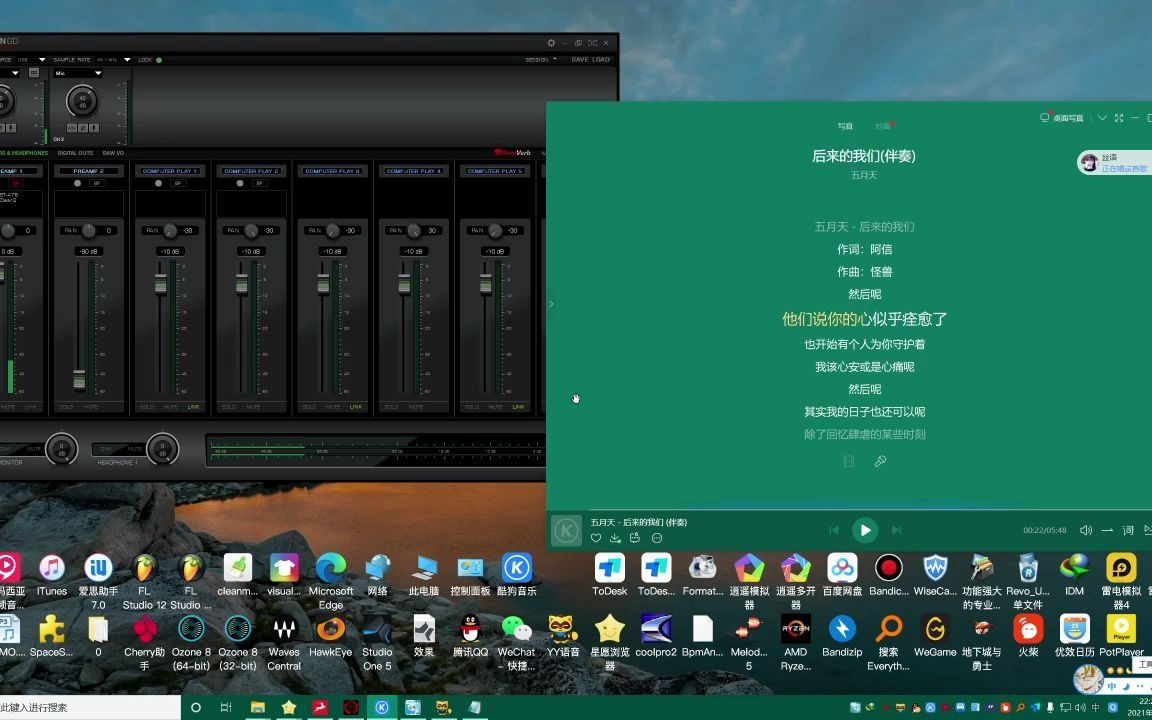This screenshot has height=720, width=1152.
Task: Play the song in Kugou player
Action: (x=865, y=530)
